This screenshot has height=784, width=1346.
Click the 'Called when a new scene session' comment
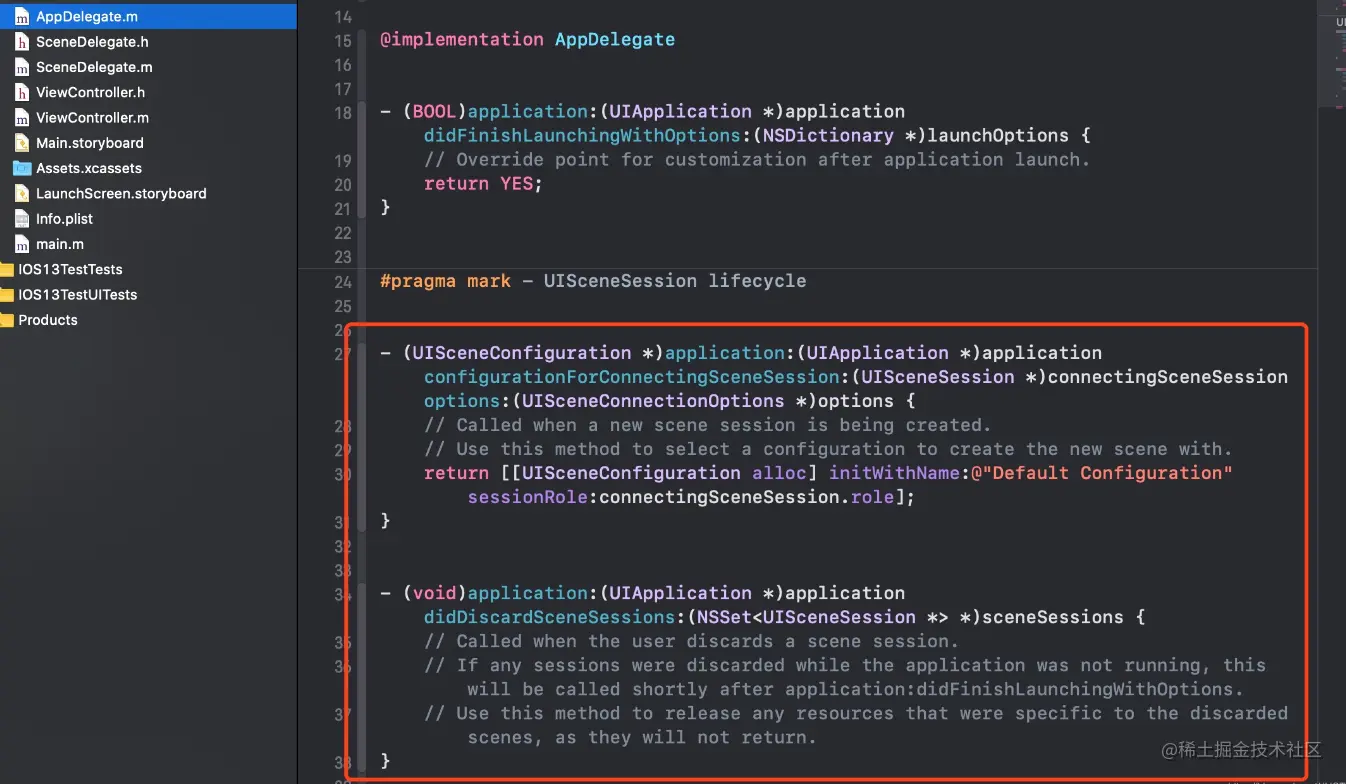click(x=708, y=424)
